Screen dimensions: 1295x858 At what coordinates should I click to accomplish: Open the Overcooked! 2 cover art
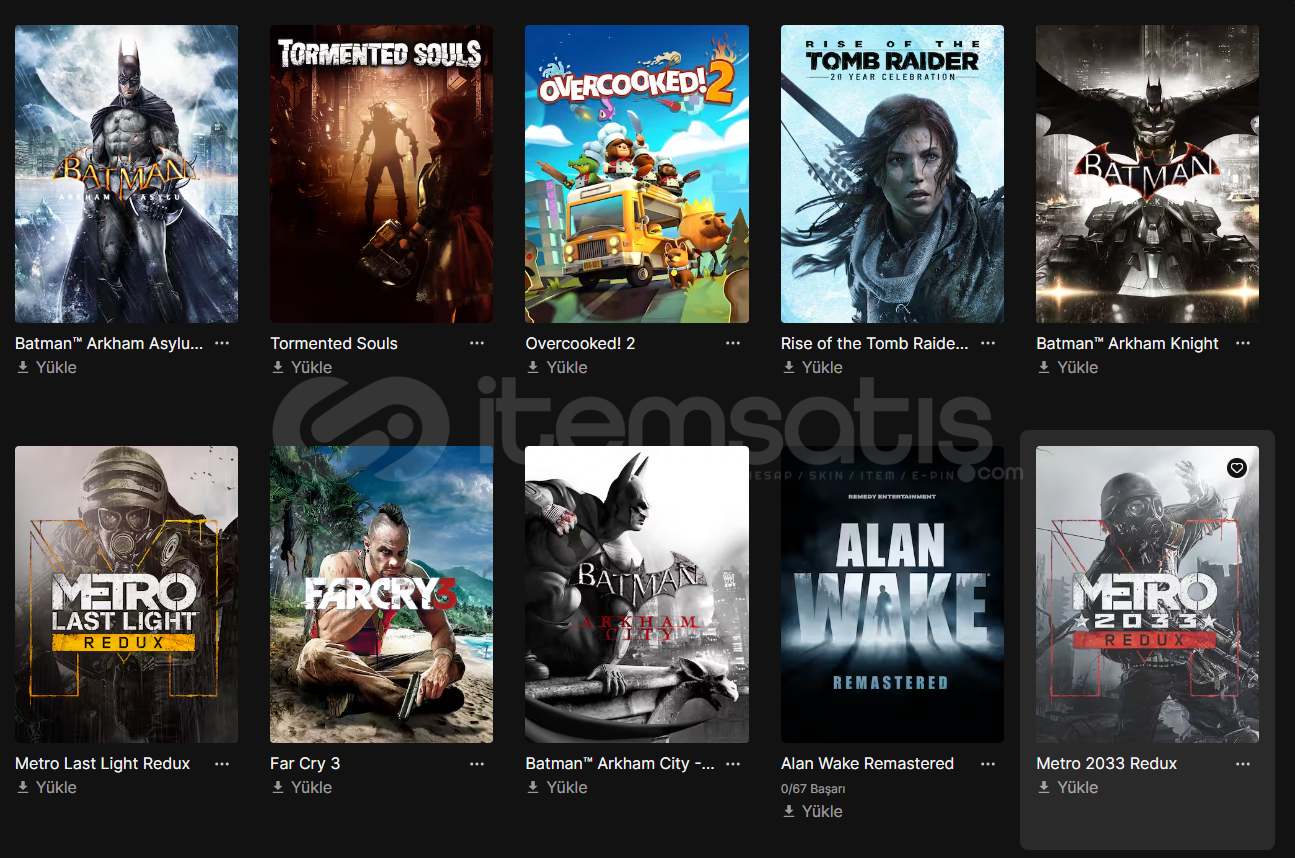(x=637, y=174)
